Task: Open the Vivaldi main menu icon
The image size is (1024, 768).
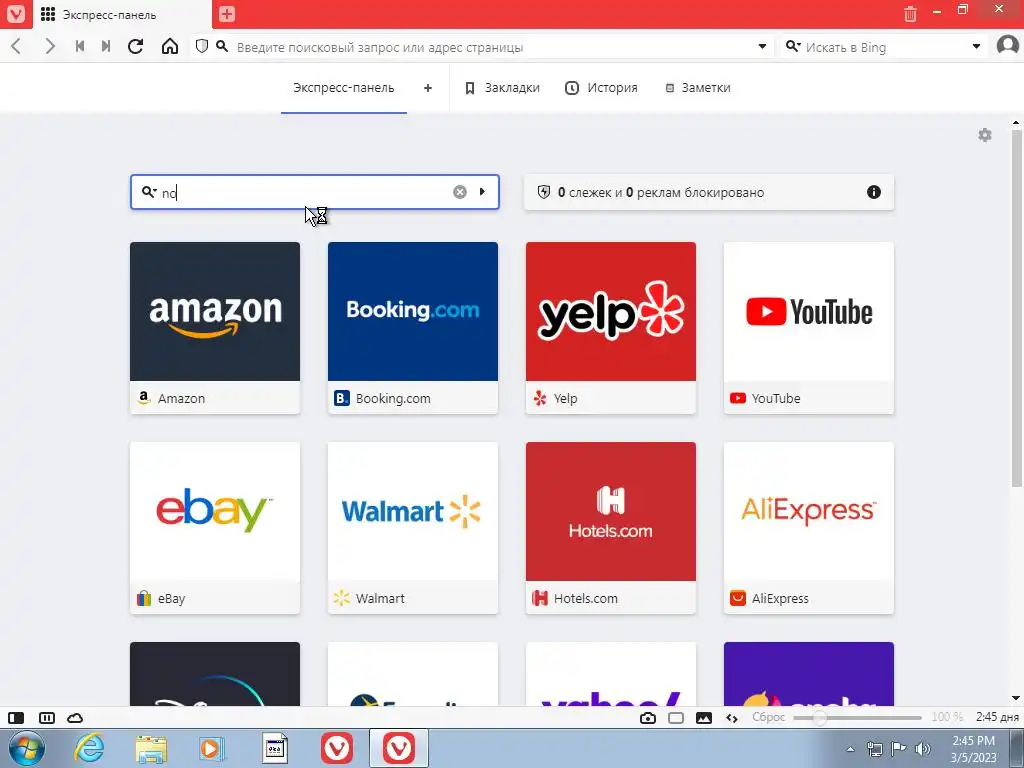Action: [16, 14]
